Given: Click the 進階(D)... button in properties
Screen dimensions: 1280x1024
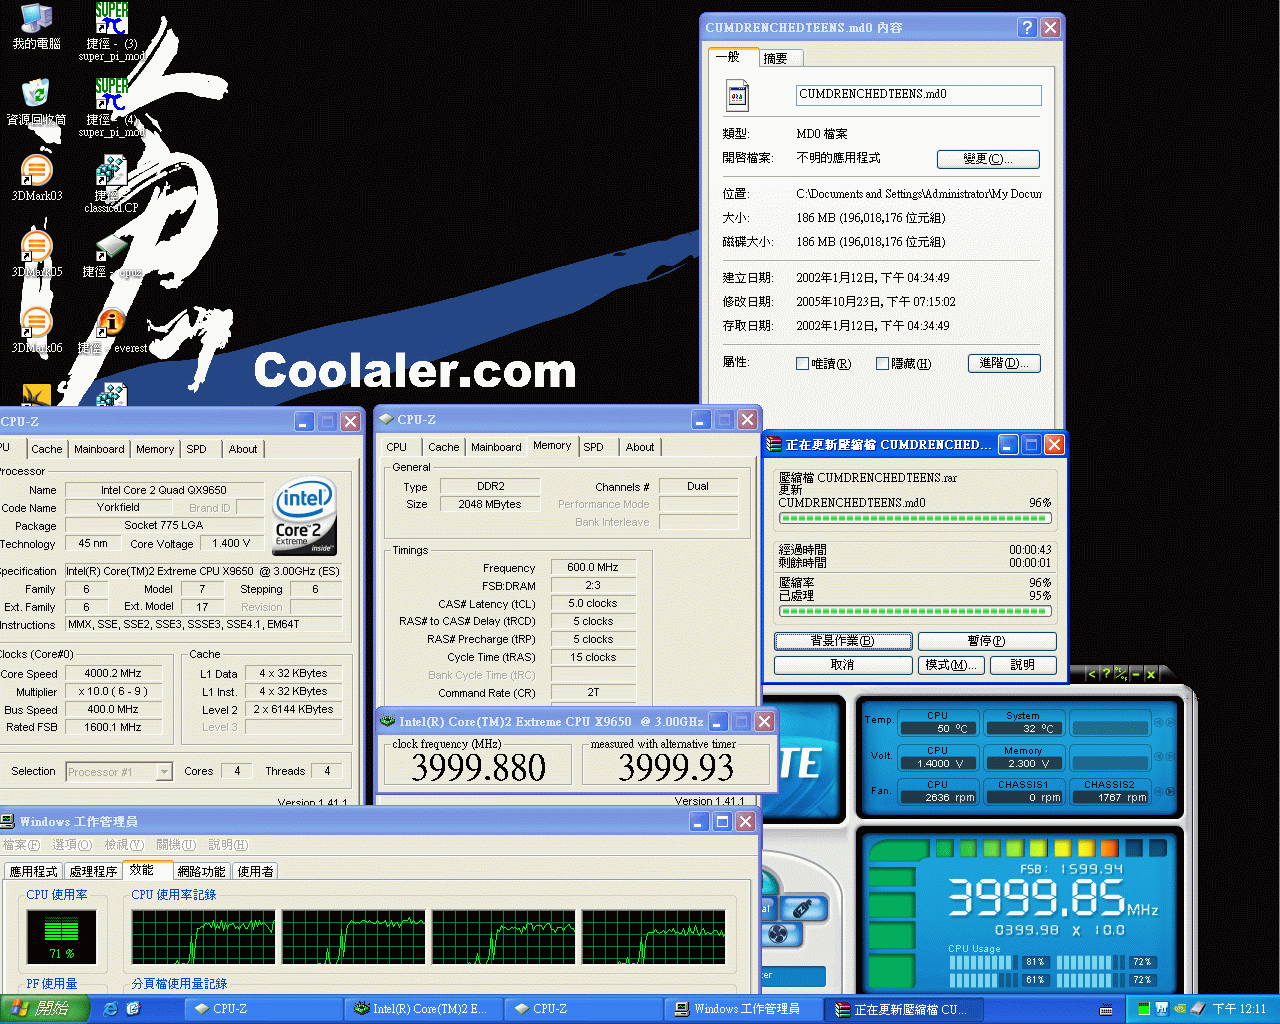Looking at the screenshot, I should click(x=1004, y=363).
